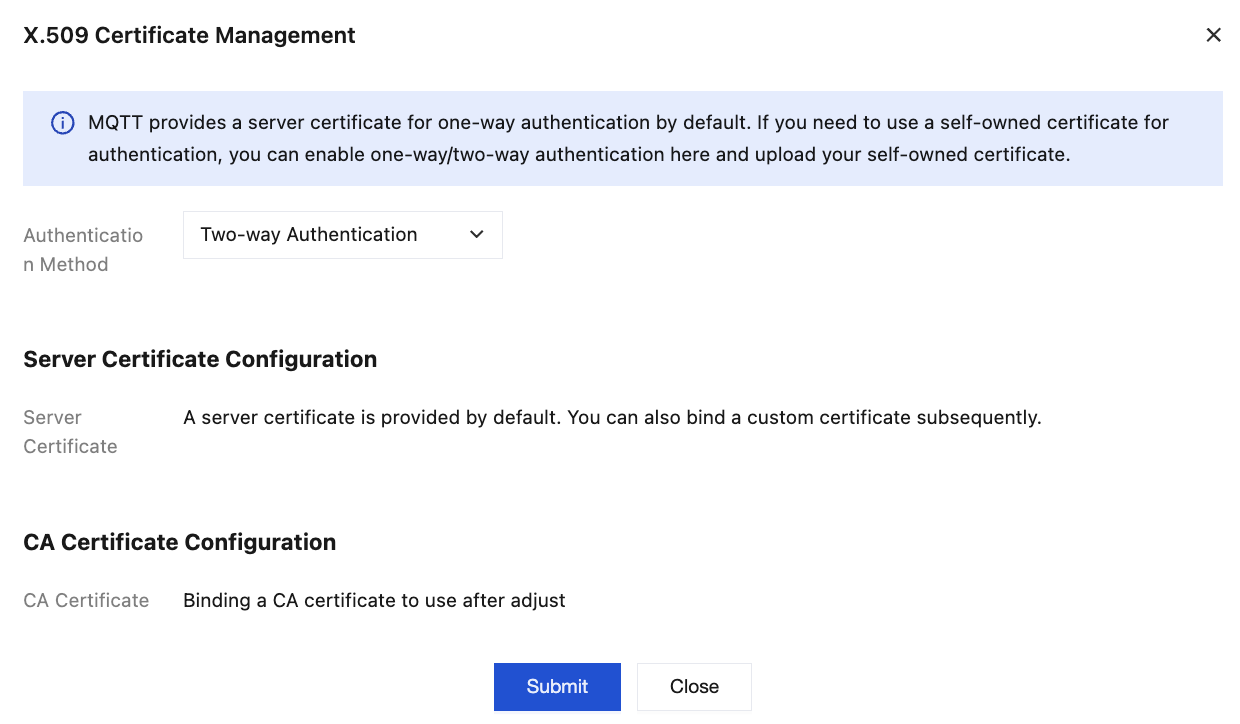Click the word 'MQTT' in the notice
Viewport: 1240px width, 724px height.
(x=115, y=123)
